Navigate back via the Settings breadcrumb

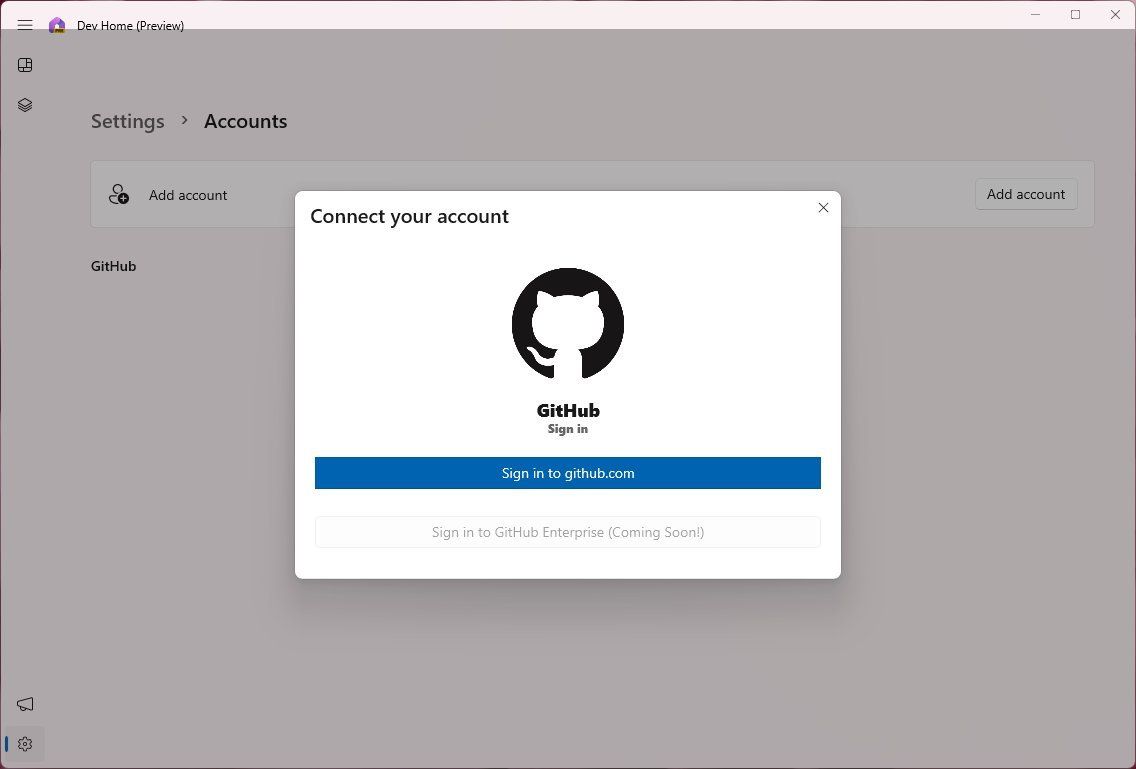[127, 121]
